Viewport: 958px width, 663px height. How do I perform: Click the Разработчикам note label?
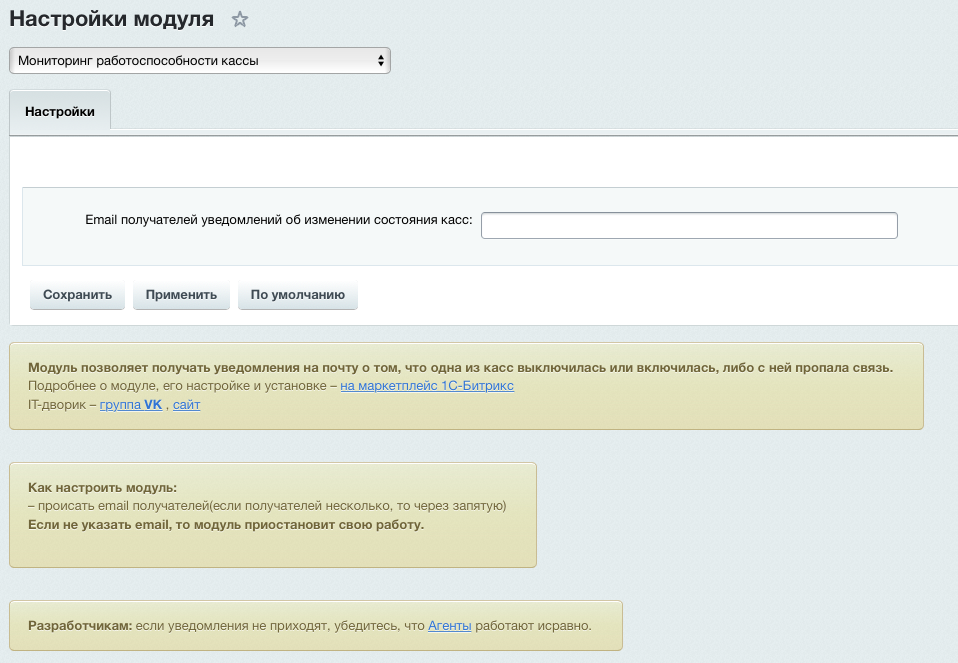click(80, 626)
